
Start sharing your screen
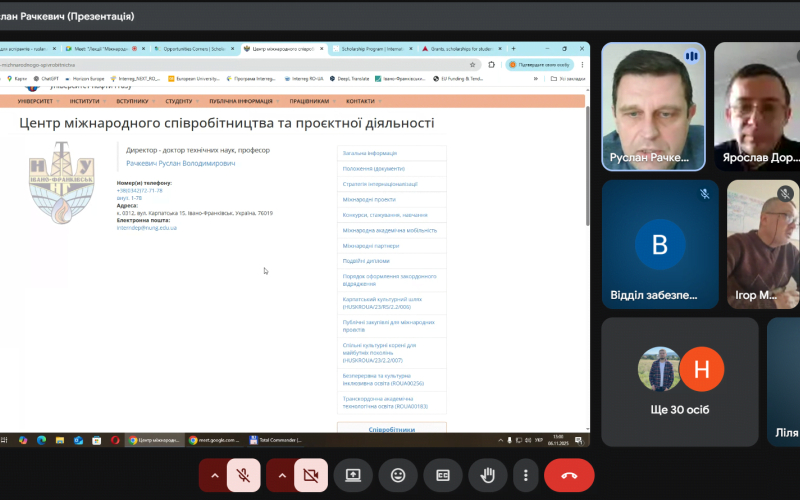point(353,475)
